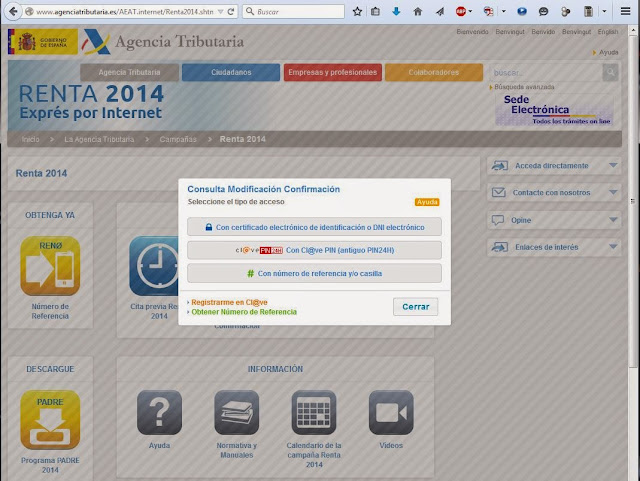Click the Gobierno de España emblem
Screen dimensions: 640x481
tap(42, 42)
